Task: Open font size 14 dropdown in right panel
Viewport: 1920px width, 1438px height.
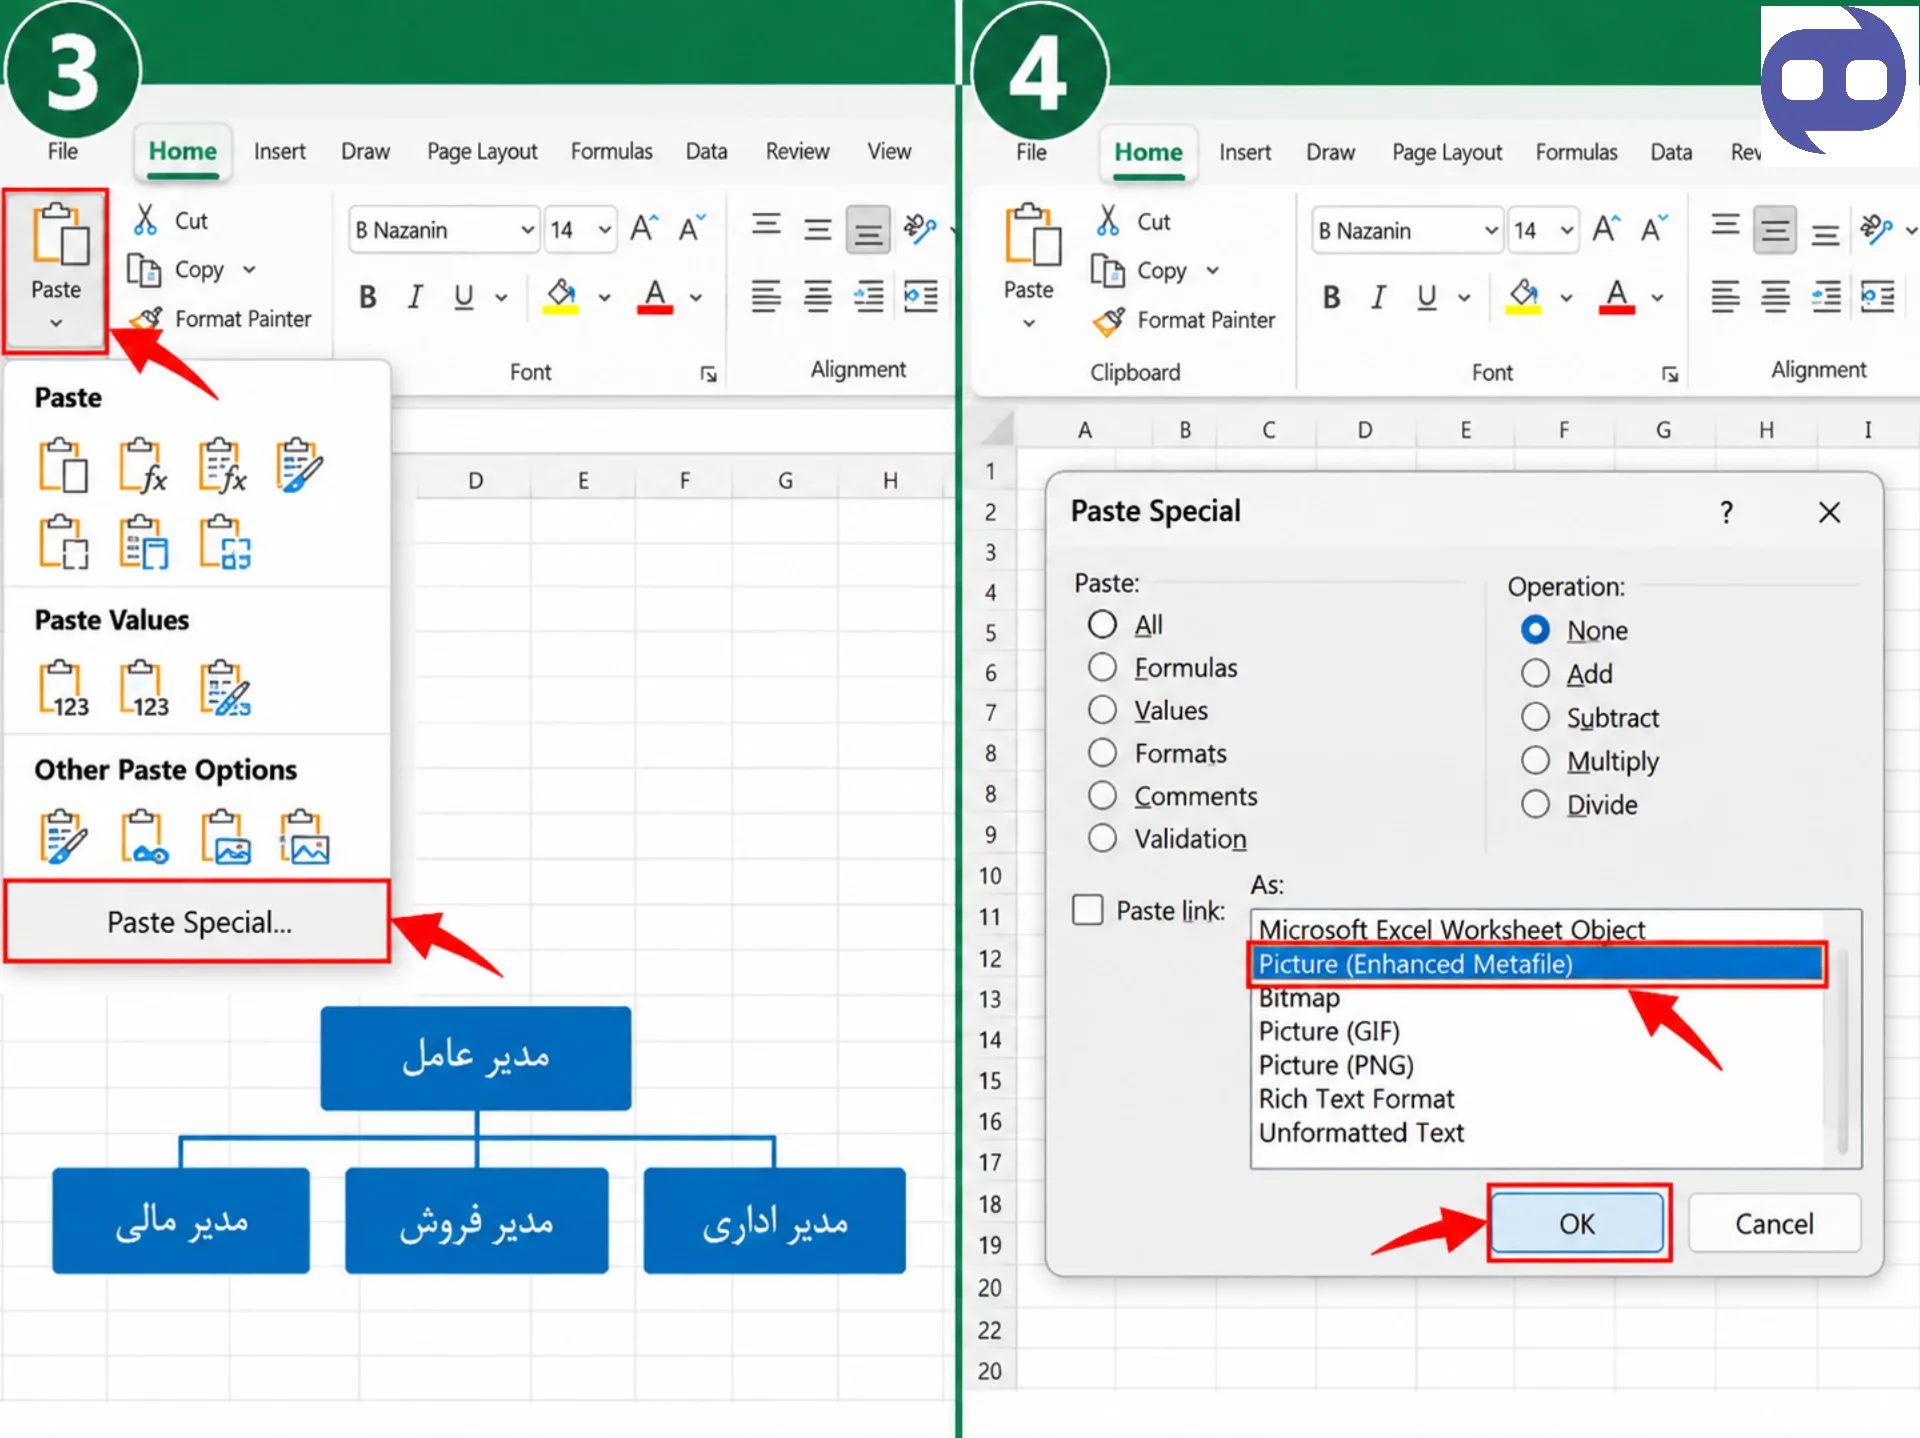Action: (1566, 231)
